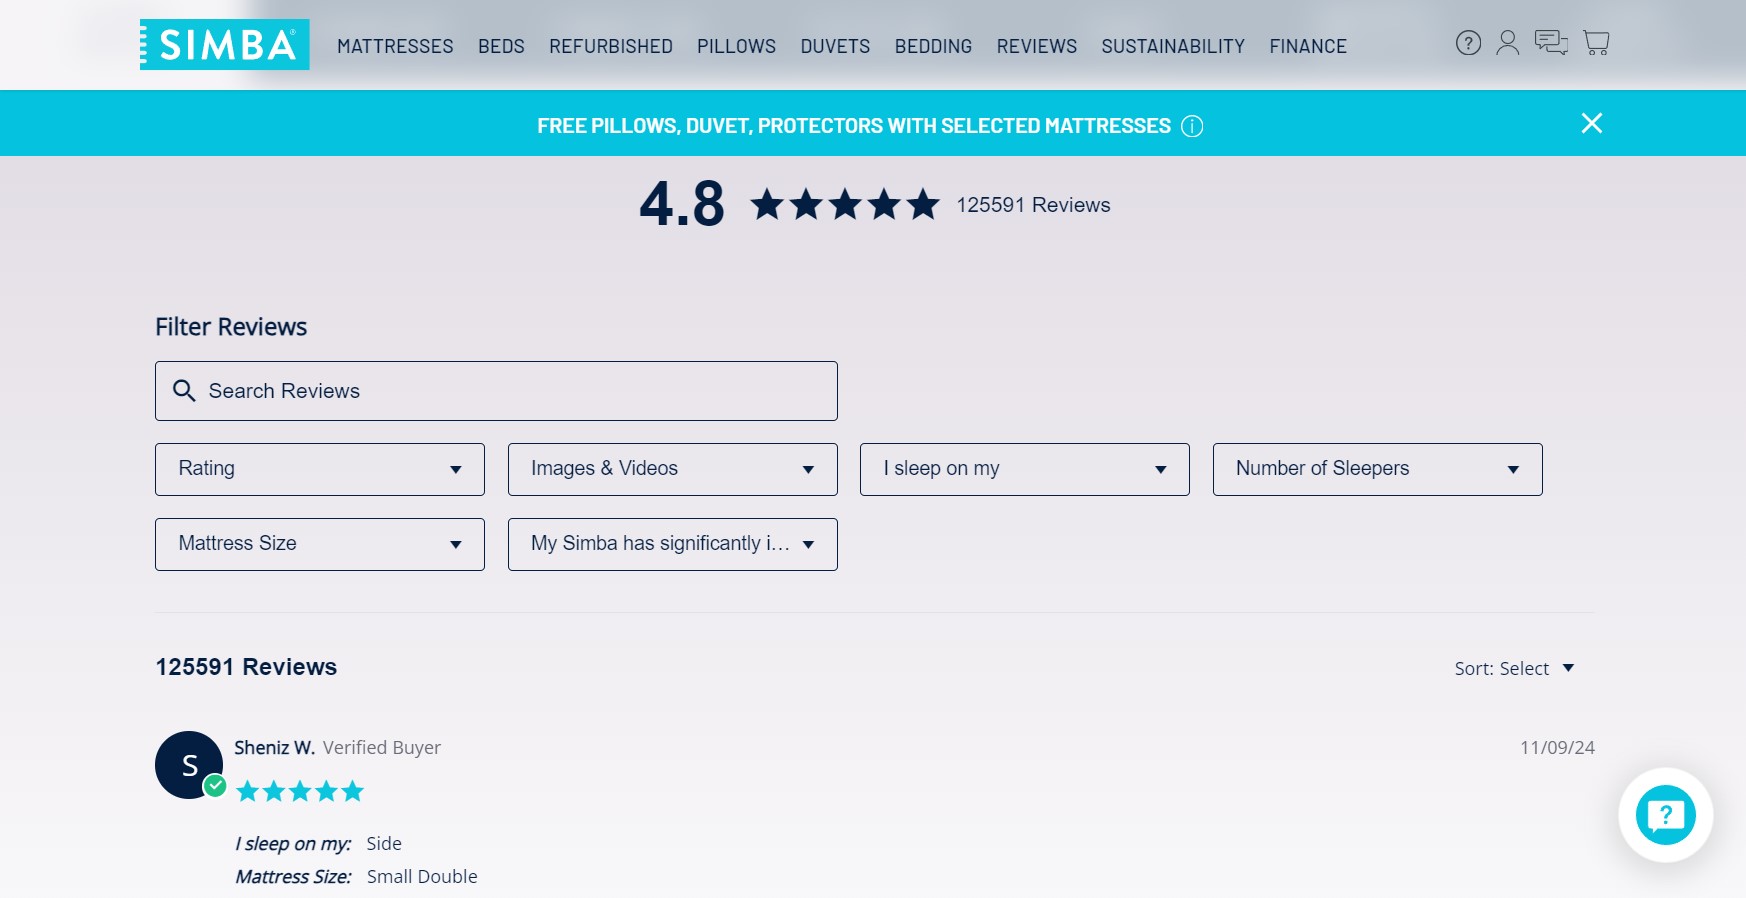Open the Sustainability page

click(1173, 46)
